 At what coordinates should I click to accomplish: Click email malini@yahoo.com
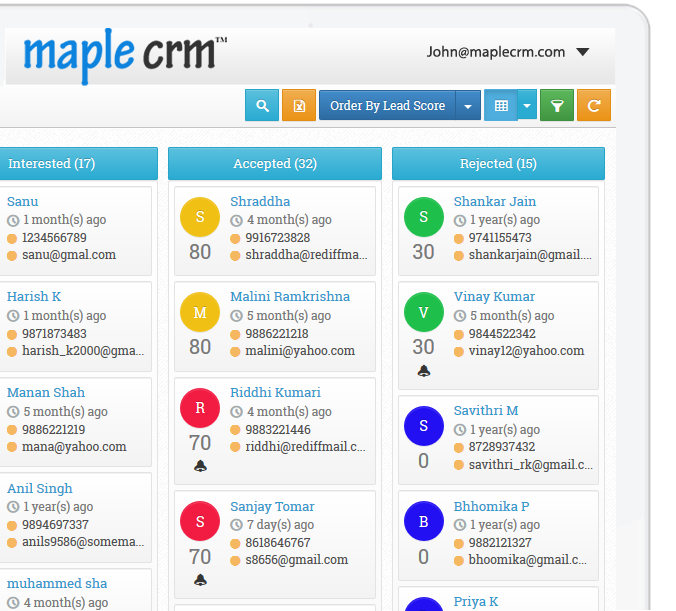(x=300, y=351)
